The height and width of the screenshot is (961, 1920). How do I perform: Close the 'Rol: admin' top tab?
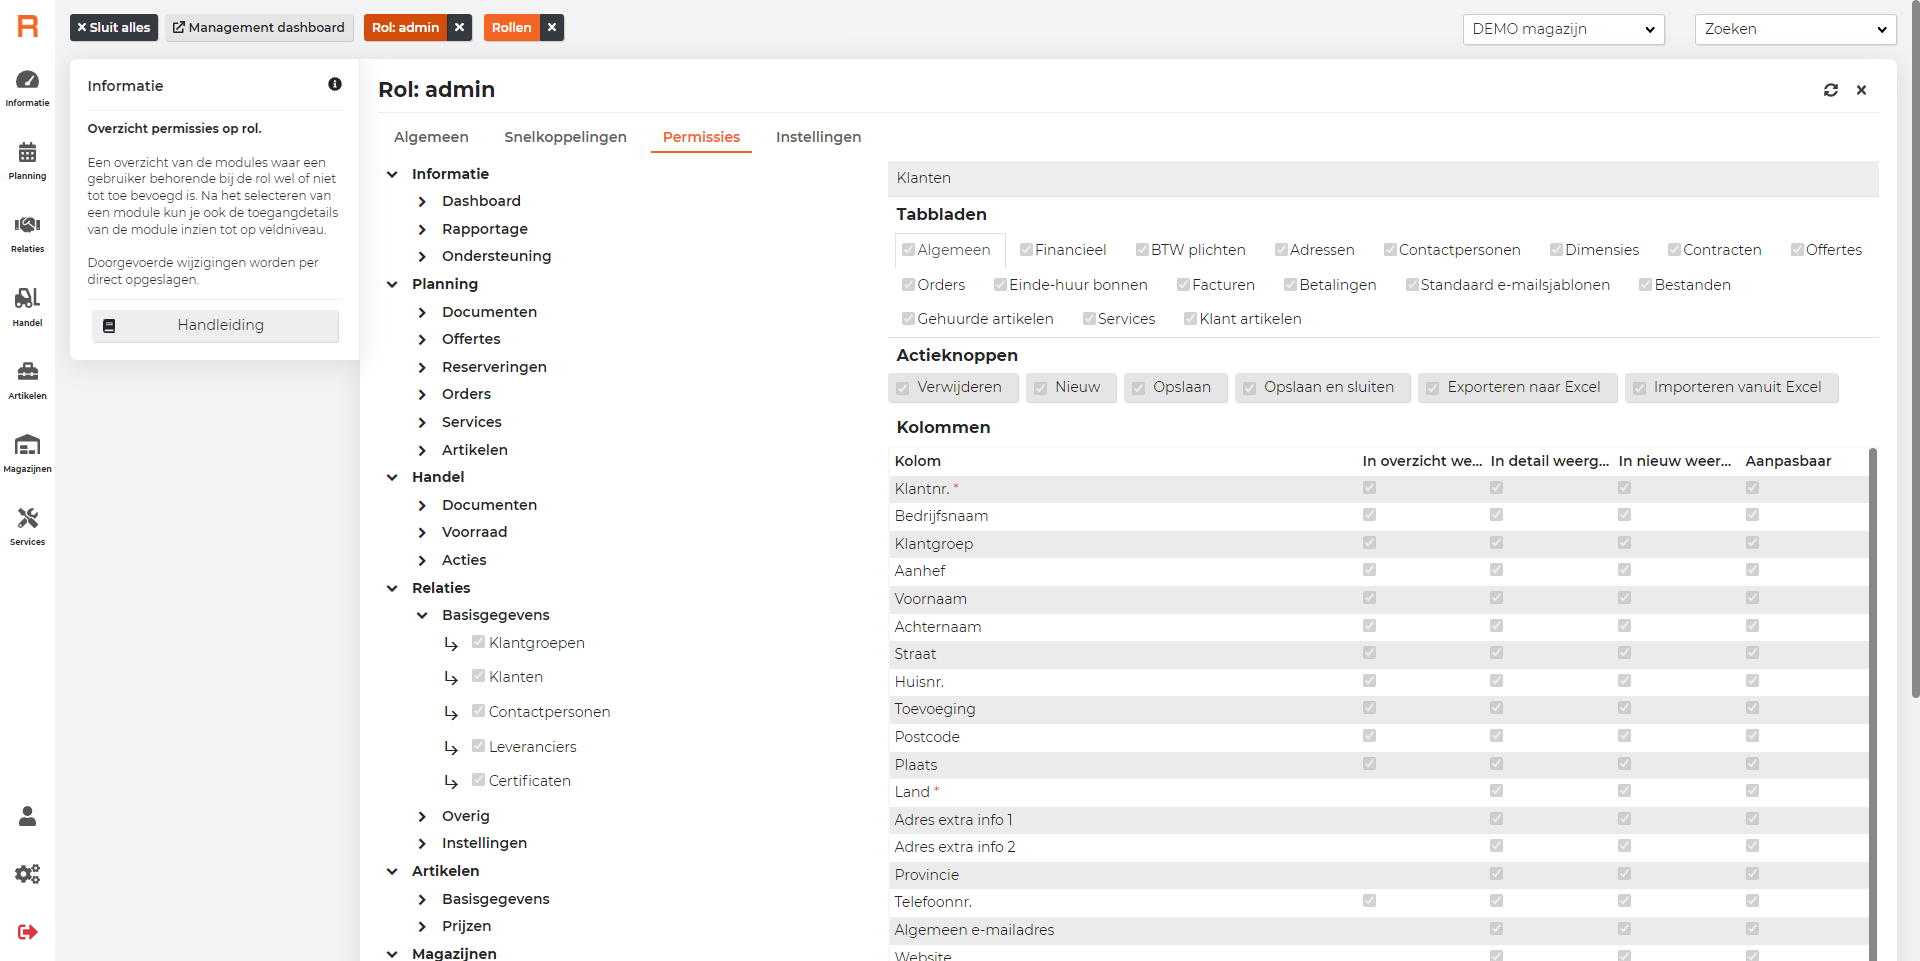[459, 27]
